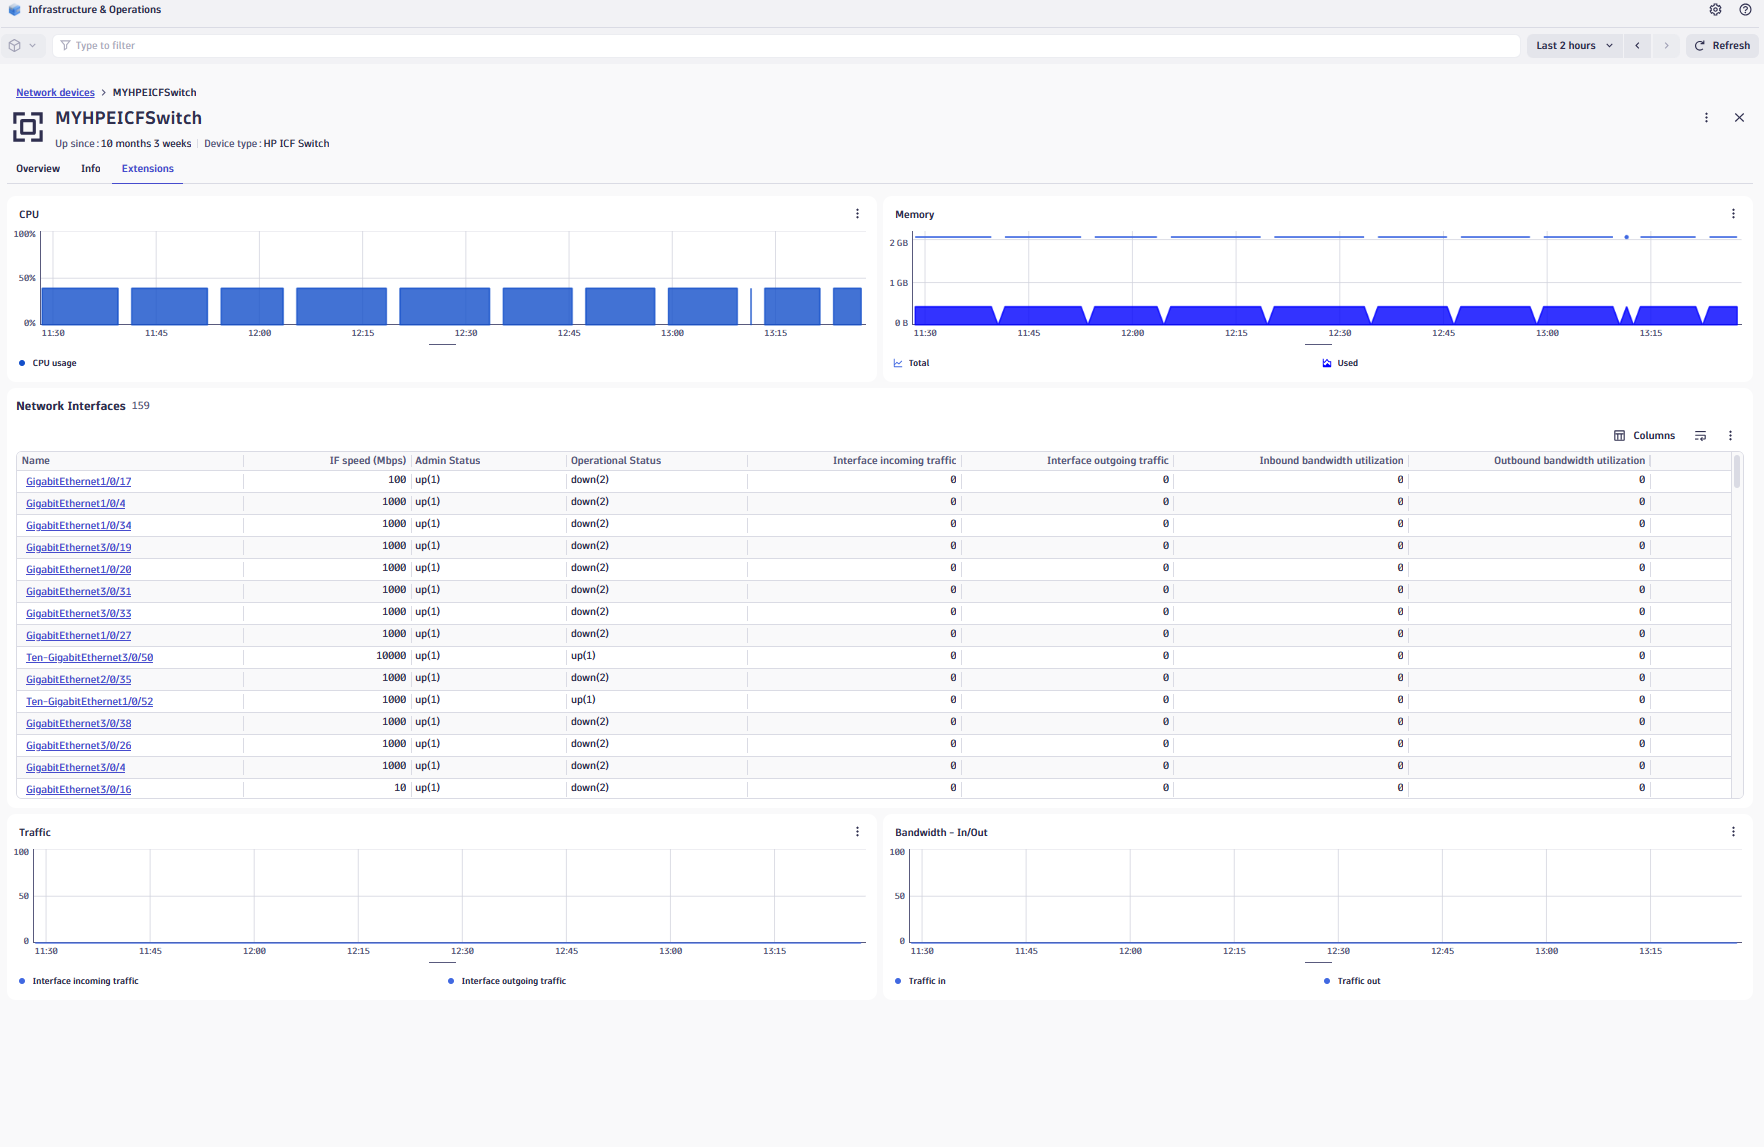Expand the Last 2 hours timeframe dropdown

(x=1574, y=46)
